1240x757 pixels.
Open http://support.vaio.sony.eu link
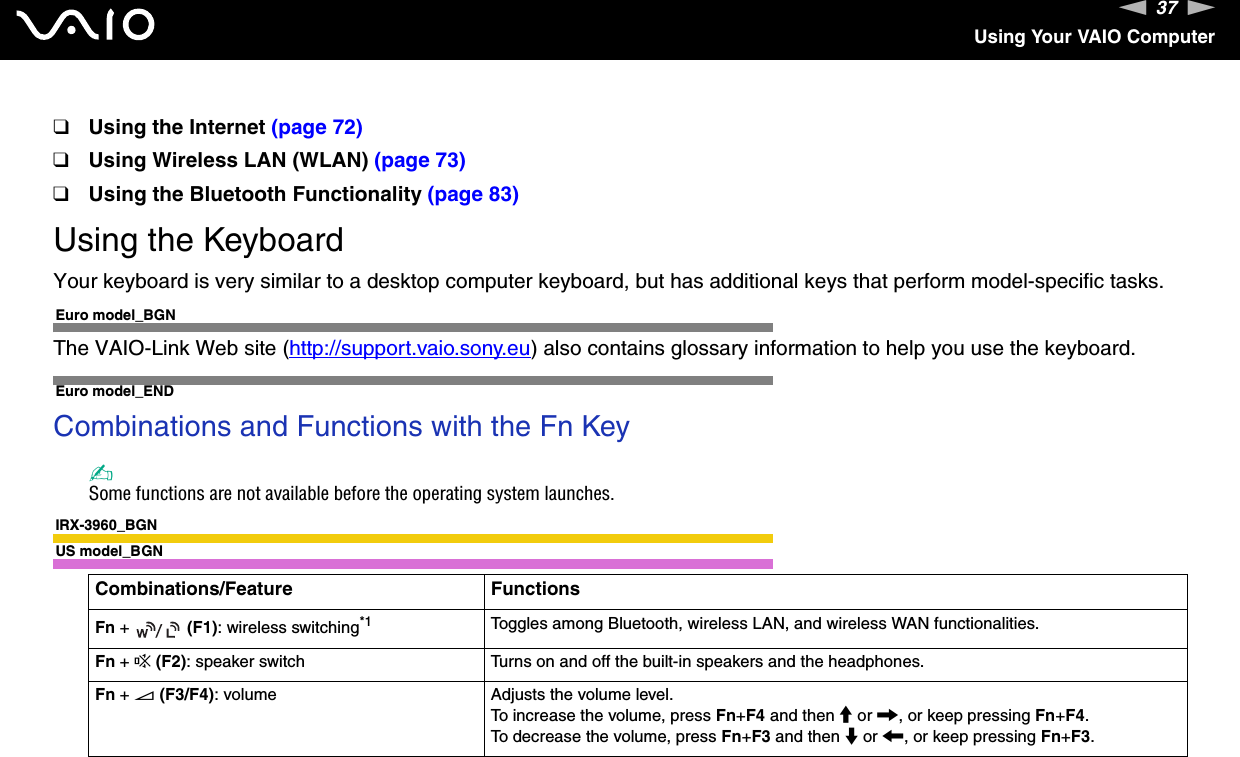pos(409,349)
